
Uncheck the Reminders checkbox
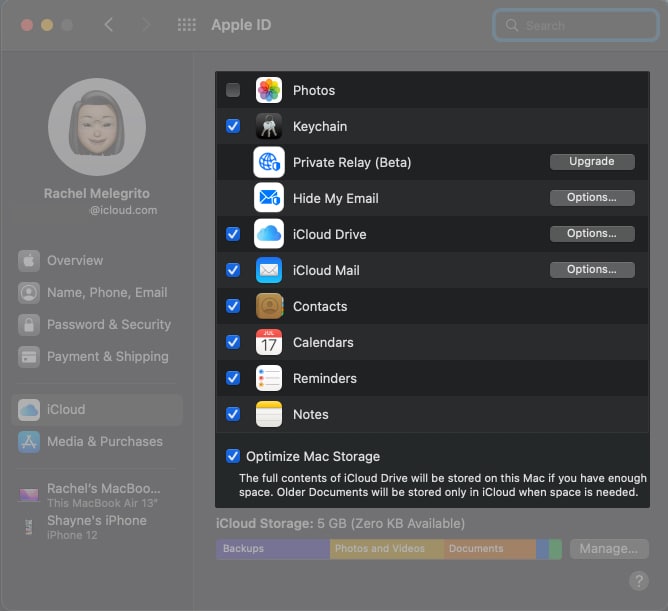tap(233, 378)
